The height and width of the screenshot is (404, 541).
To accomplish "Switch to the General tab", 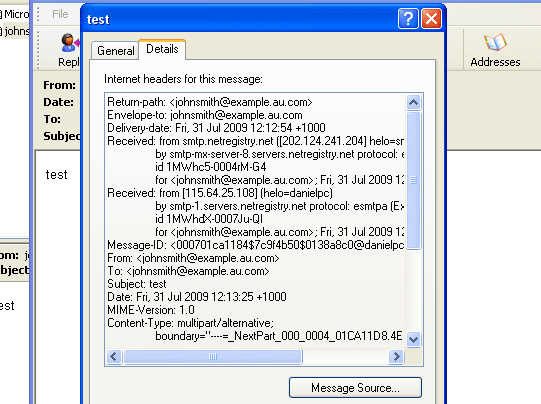I will [x=116, y=51].
